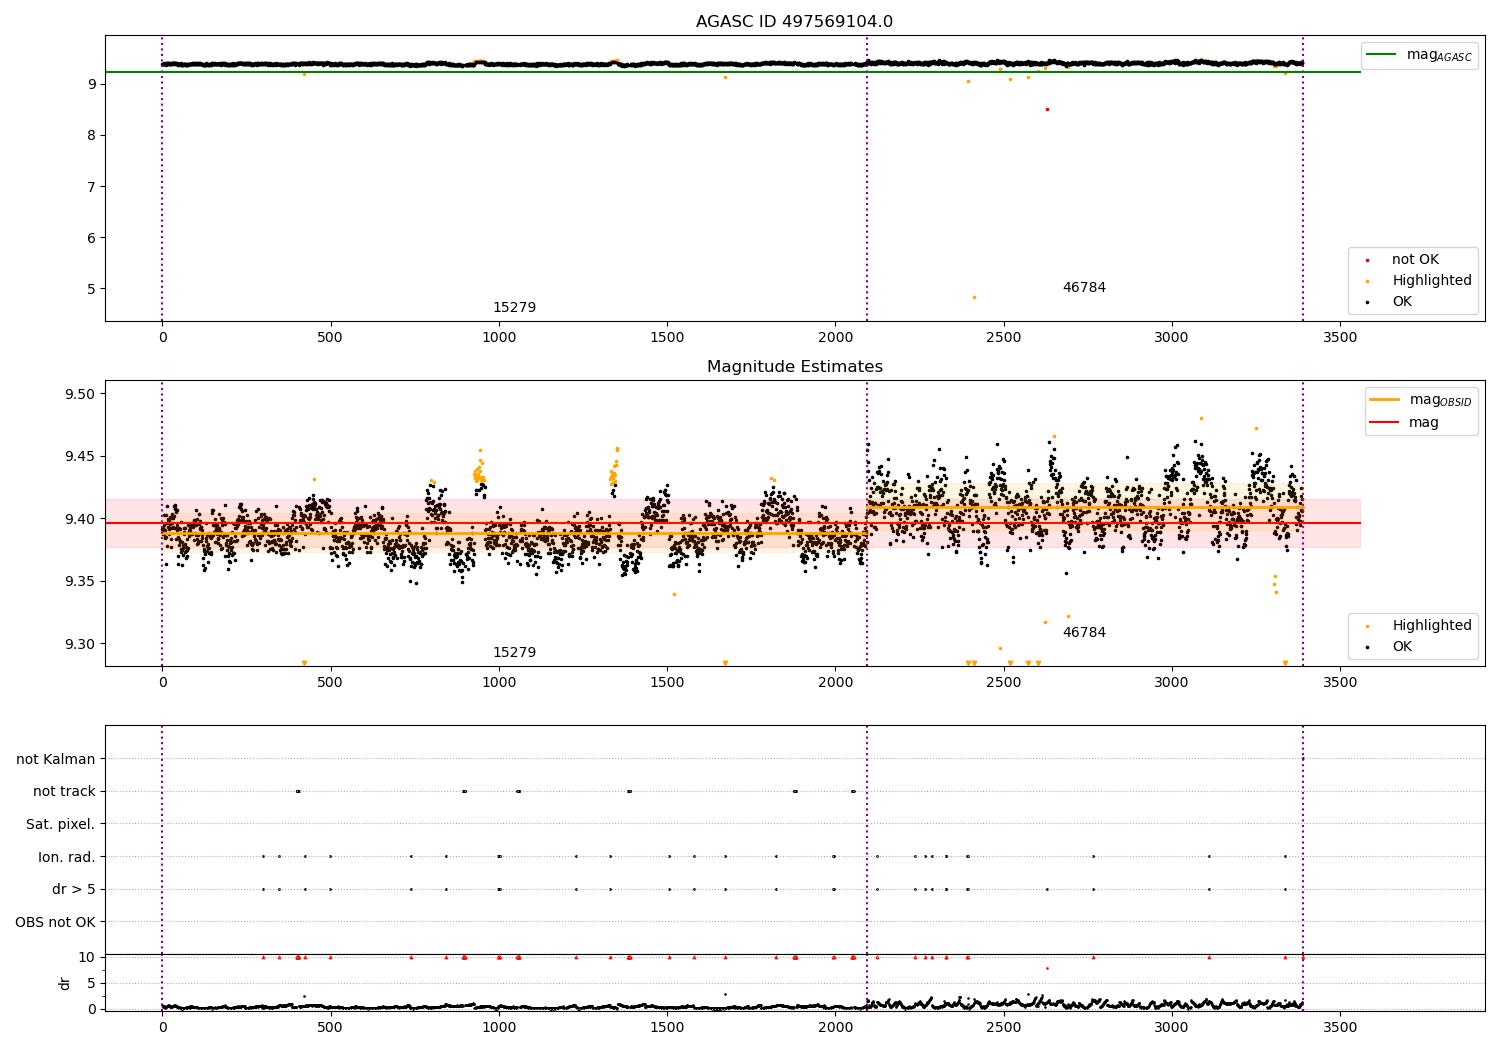Click the 15279 label in Magnitude Estimates plot
1500x1050 pixels.
click(514, 653)
